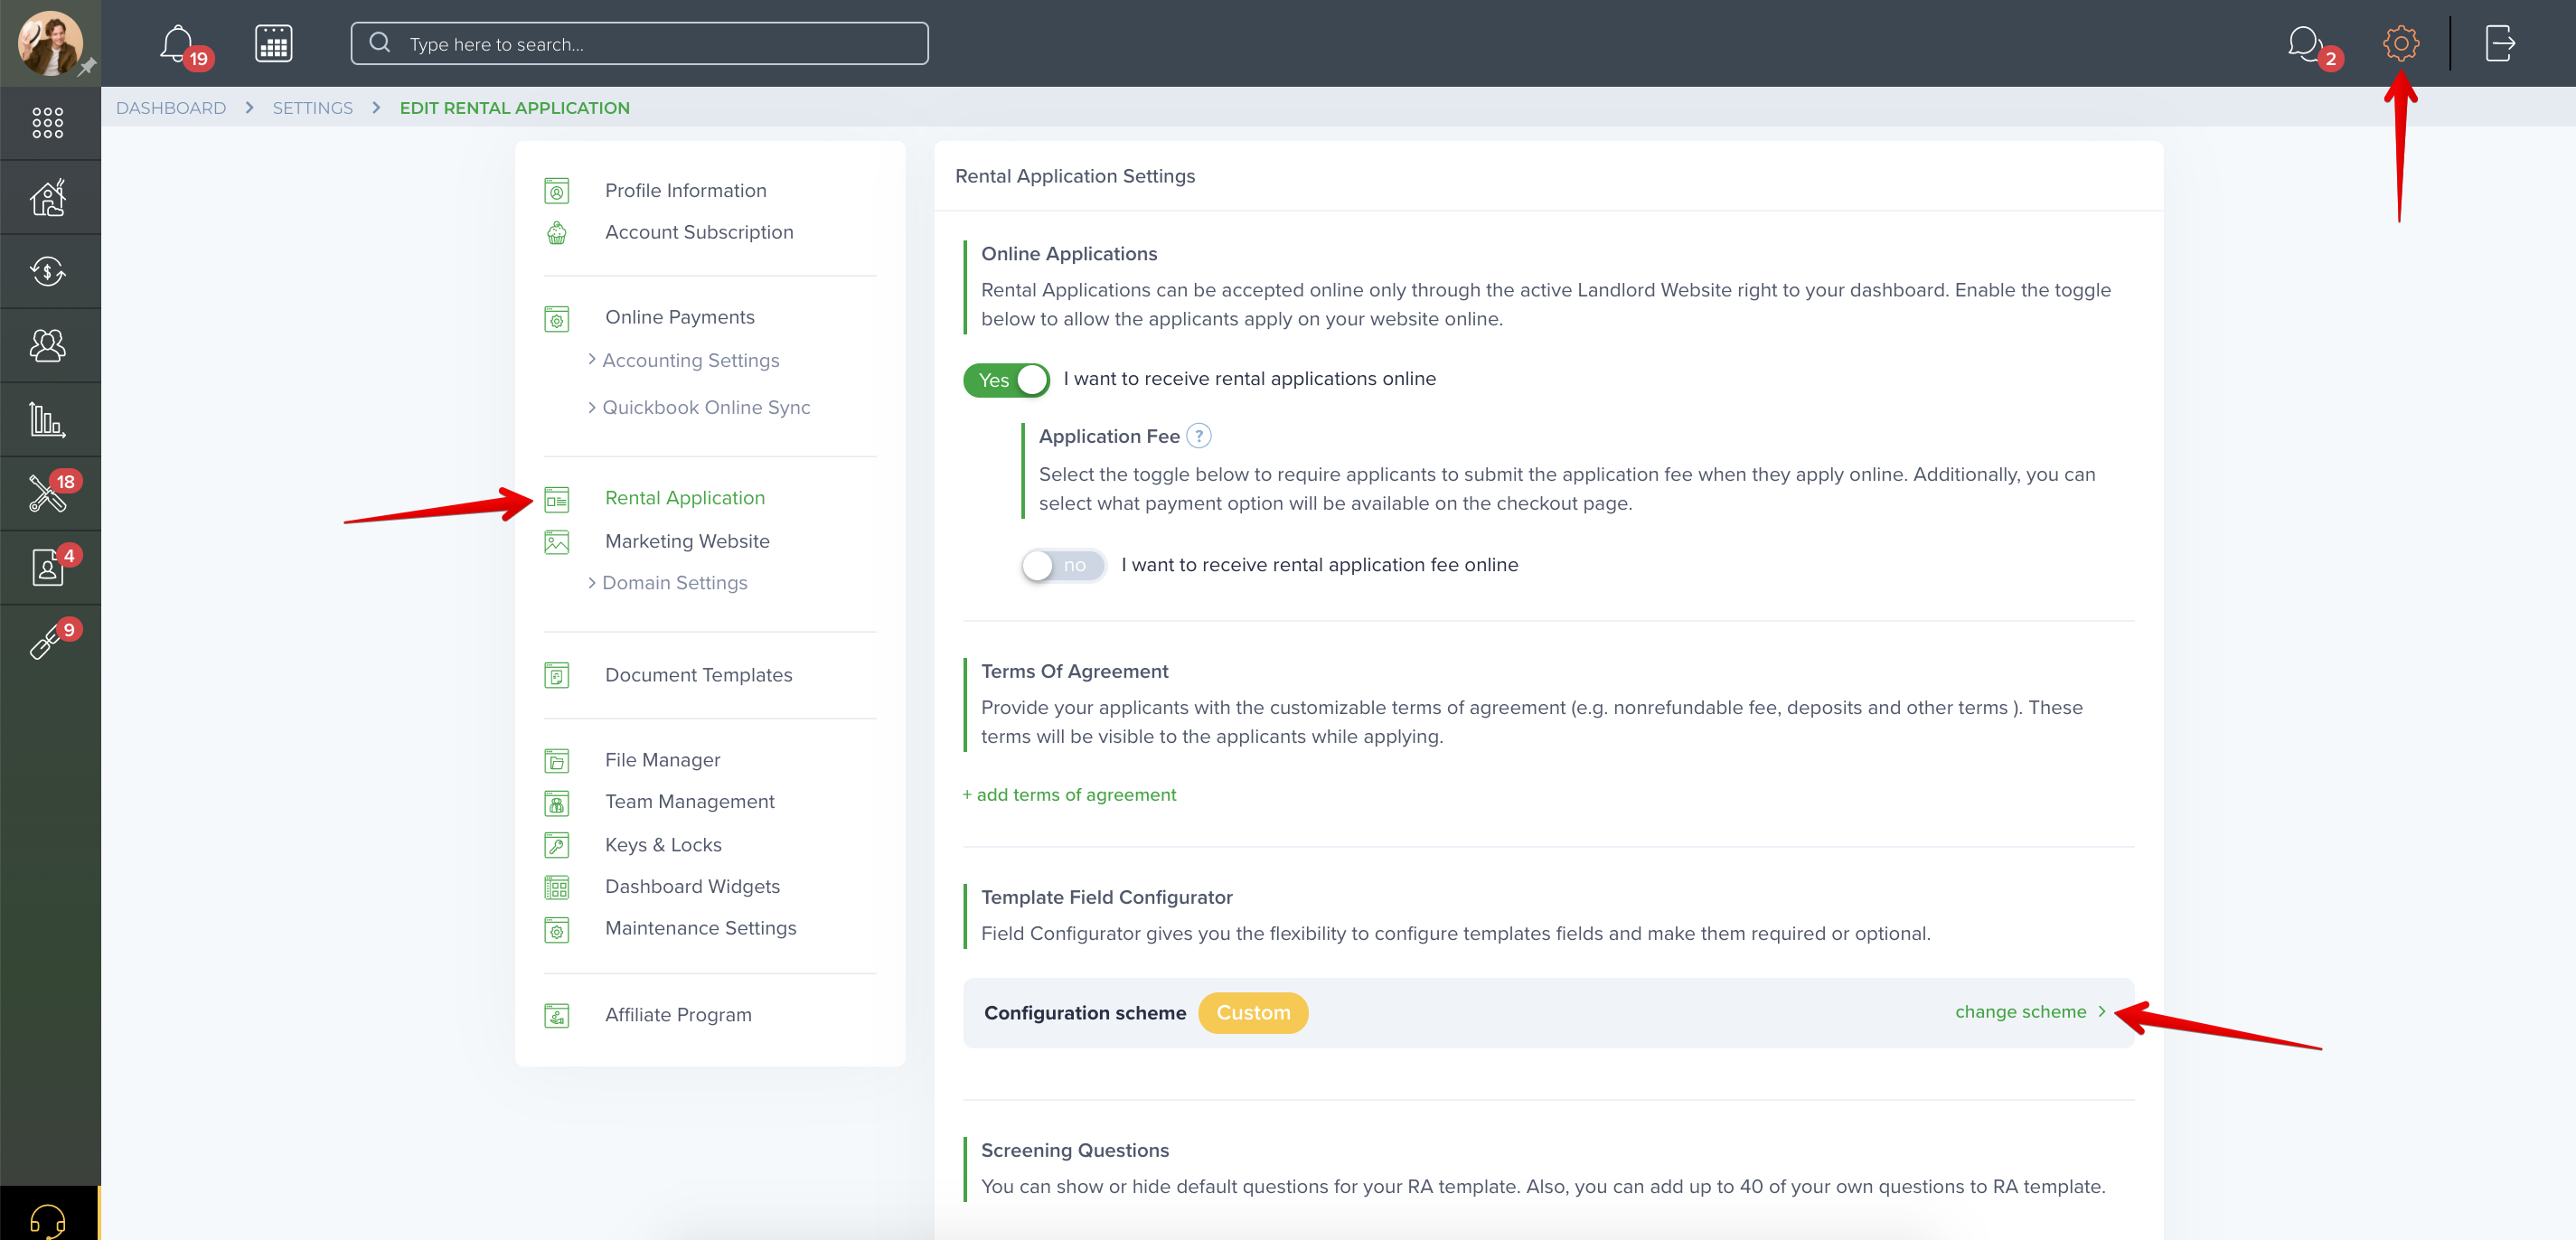The width and height of the screenshot is (2576, 1240).
Task: Click the Marketing Website icon
Action: (x=557, y=542)
